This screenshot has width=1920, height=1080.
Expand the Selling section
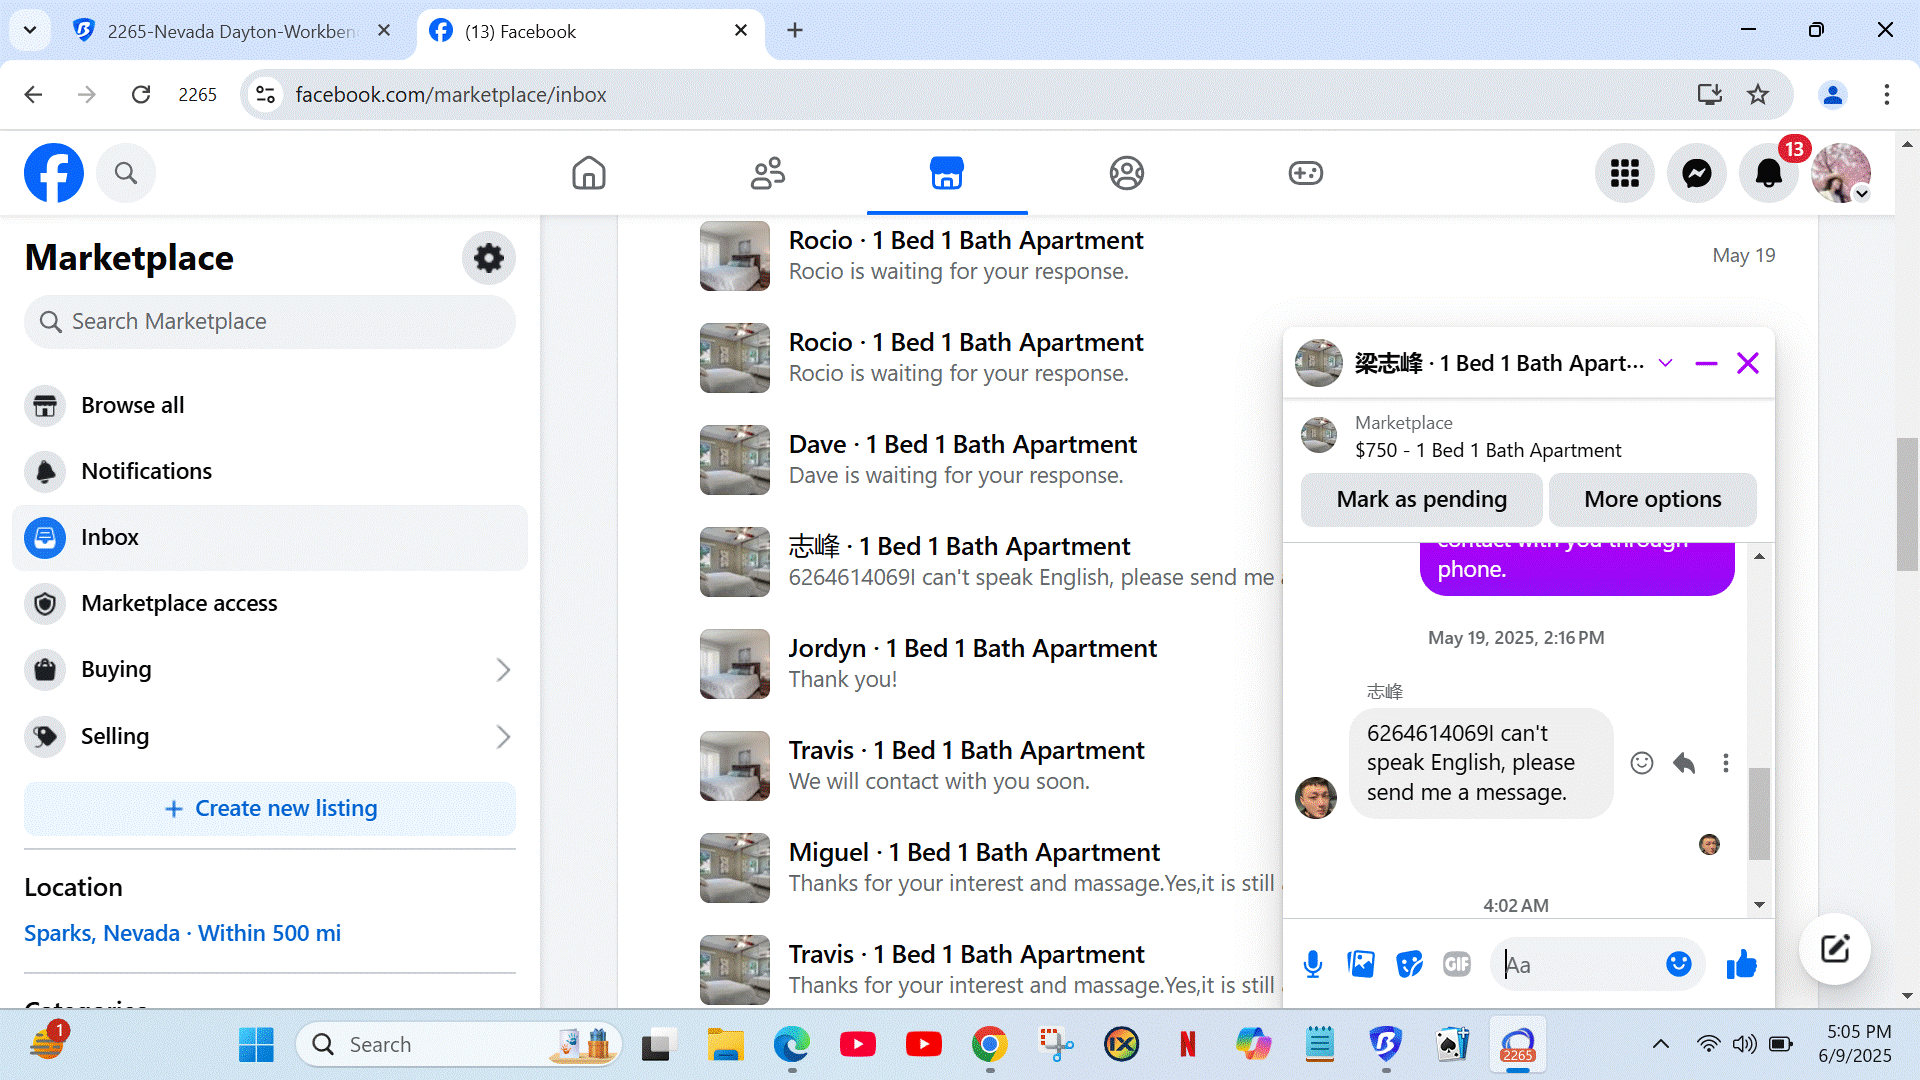503,737
